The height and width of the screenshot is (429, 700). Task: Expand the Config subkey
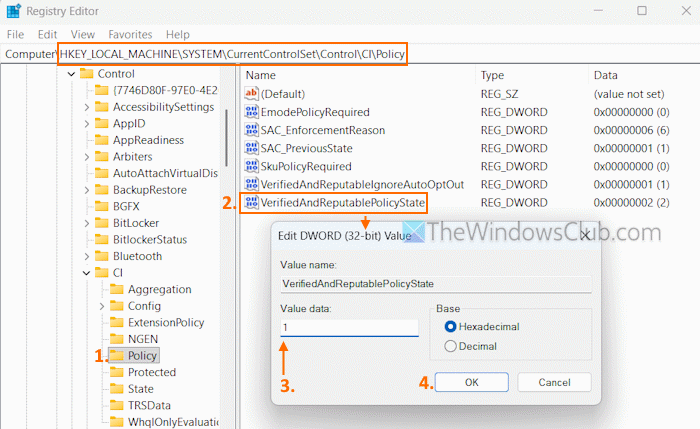pos(102,306)
